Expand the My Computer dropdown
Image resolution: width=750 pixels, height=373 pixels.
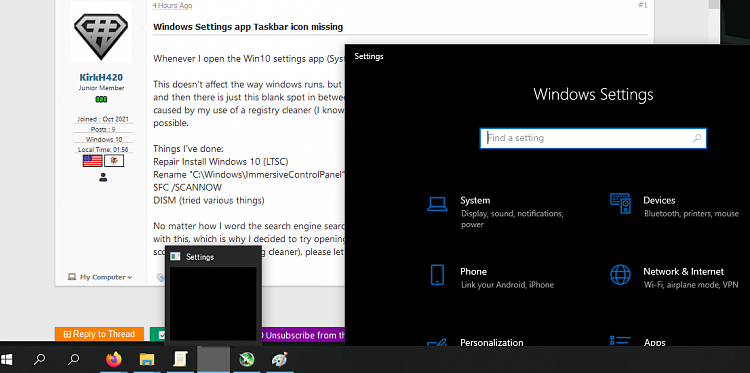(x=100, y=277)
